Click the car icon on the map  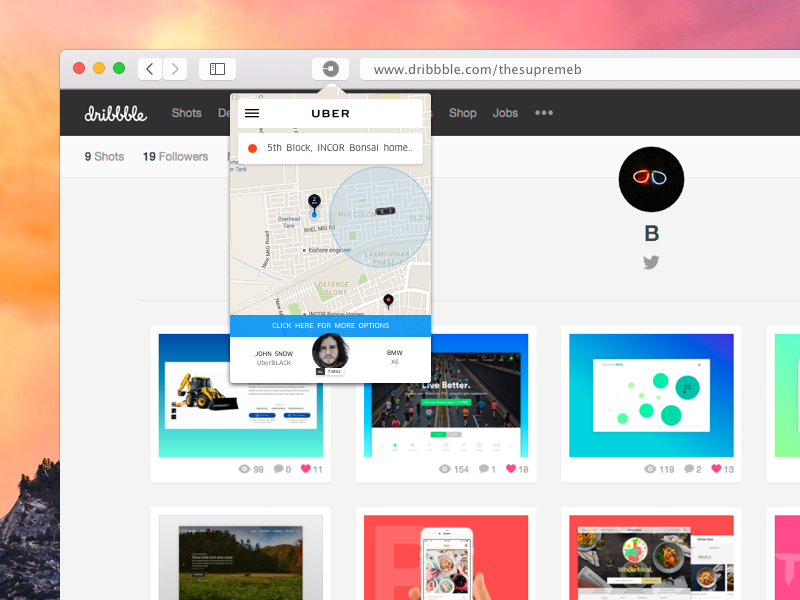(x=385, y=211)
